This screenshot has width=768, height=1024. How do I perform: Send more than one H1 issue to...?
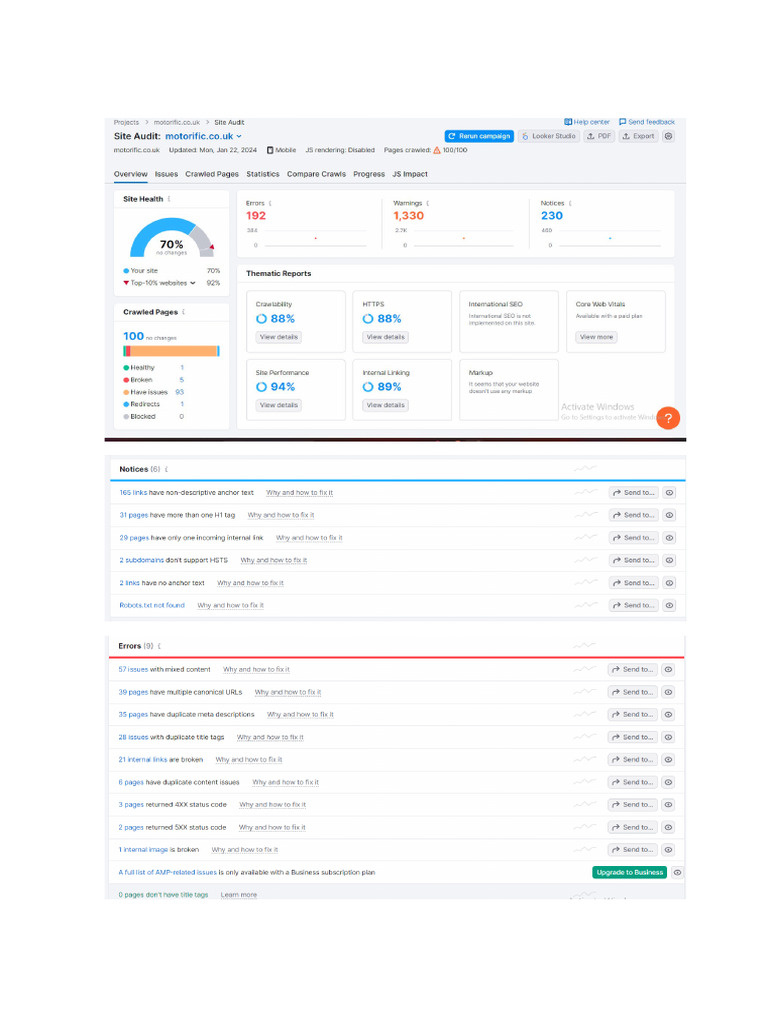coord(633,515)
